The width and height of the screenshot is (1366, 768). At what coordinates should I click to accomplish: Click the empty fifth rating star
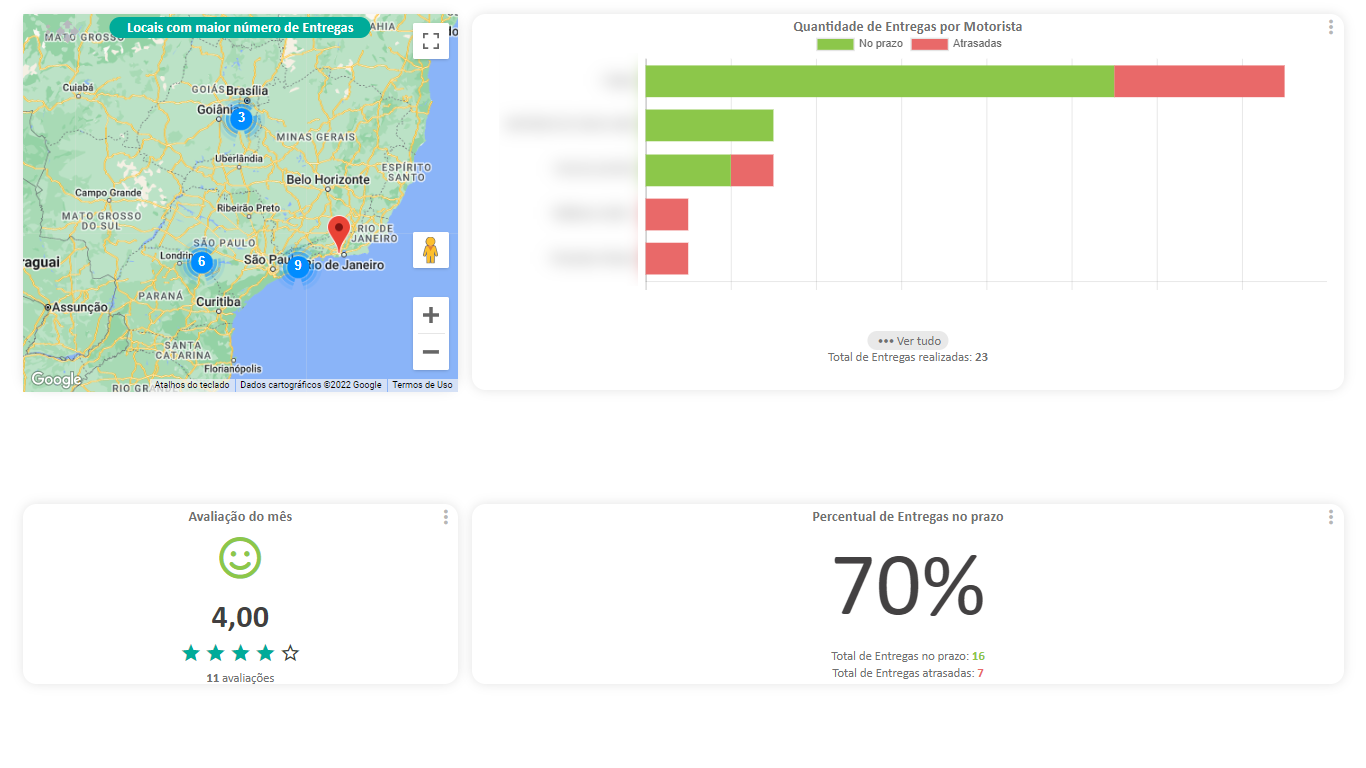point(290,653)
